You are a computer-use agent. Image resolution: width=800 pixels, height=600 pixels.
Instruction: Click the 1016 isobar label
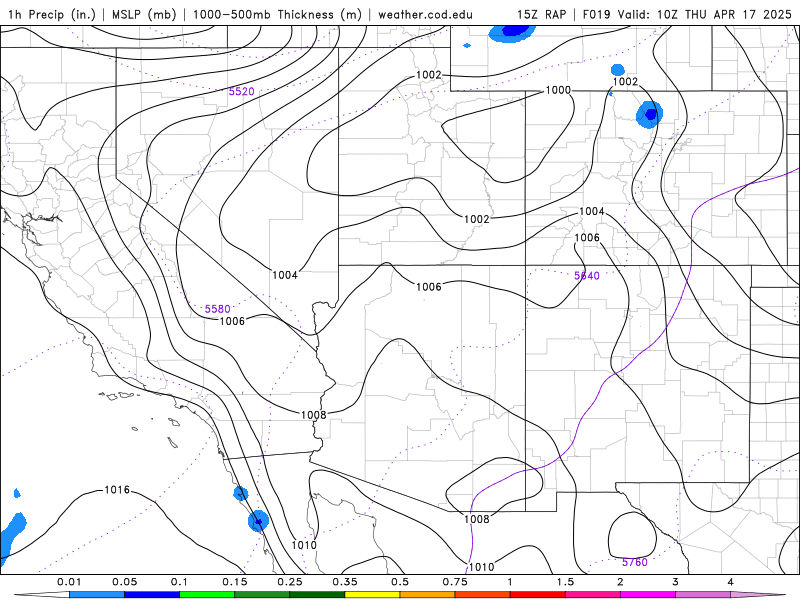[x=117, y=490]
